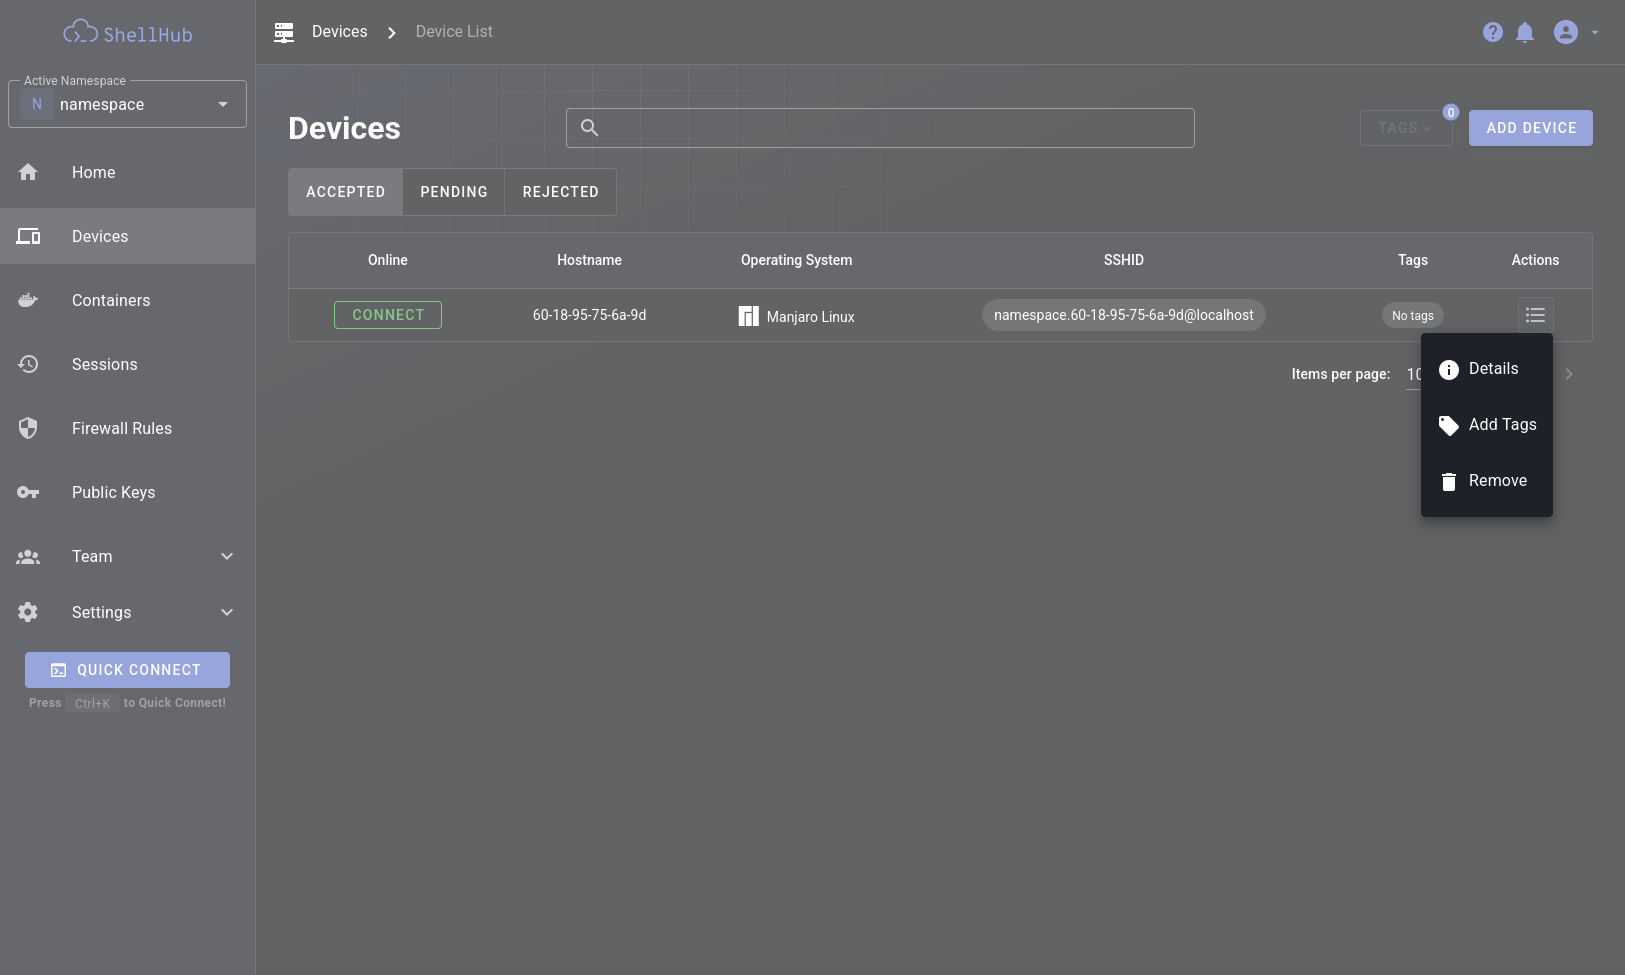Click the Home house icon

(x=28, y=172)
